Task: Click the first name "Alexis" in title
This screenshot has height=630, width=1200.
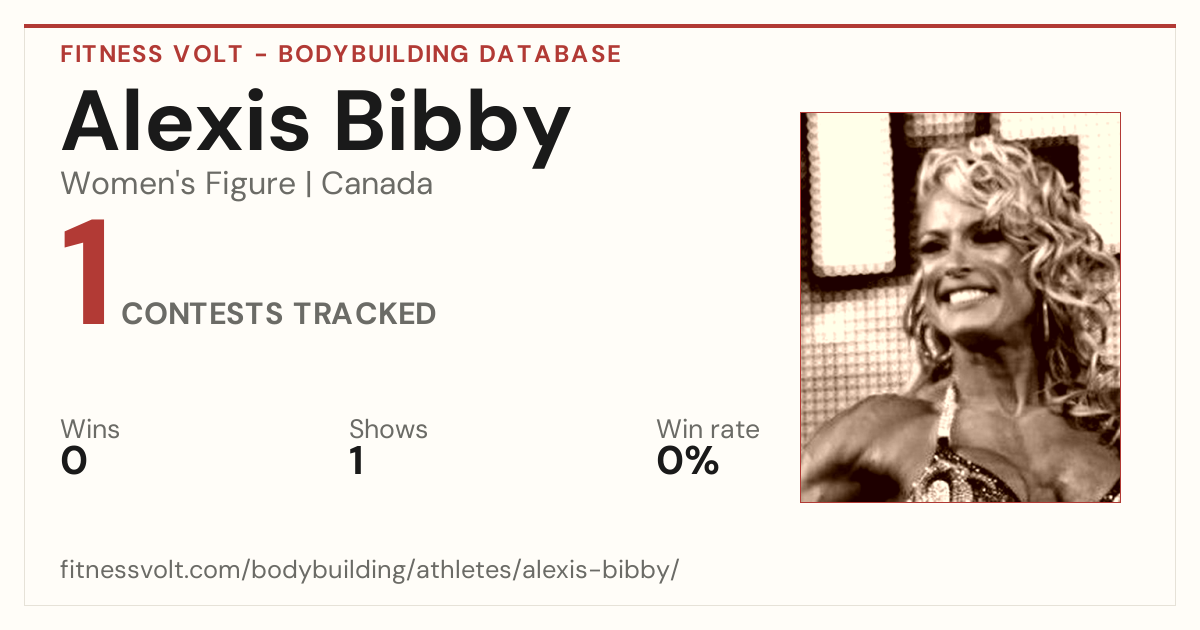Action: coord(186,123)
